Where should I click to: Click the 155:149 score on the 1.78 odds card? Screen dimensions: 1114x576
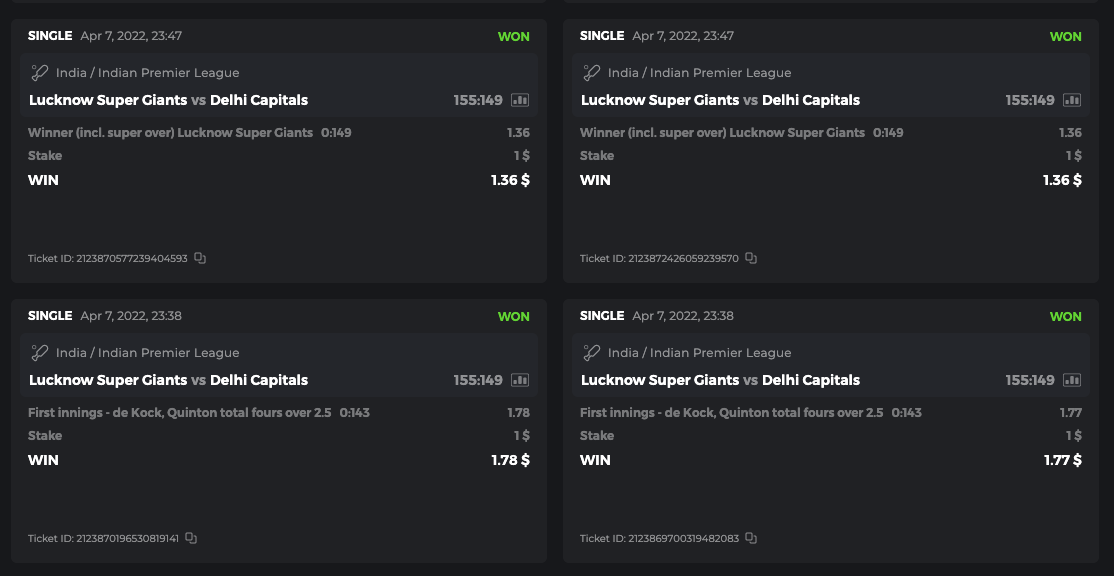pos(478,380)
